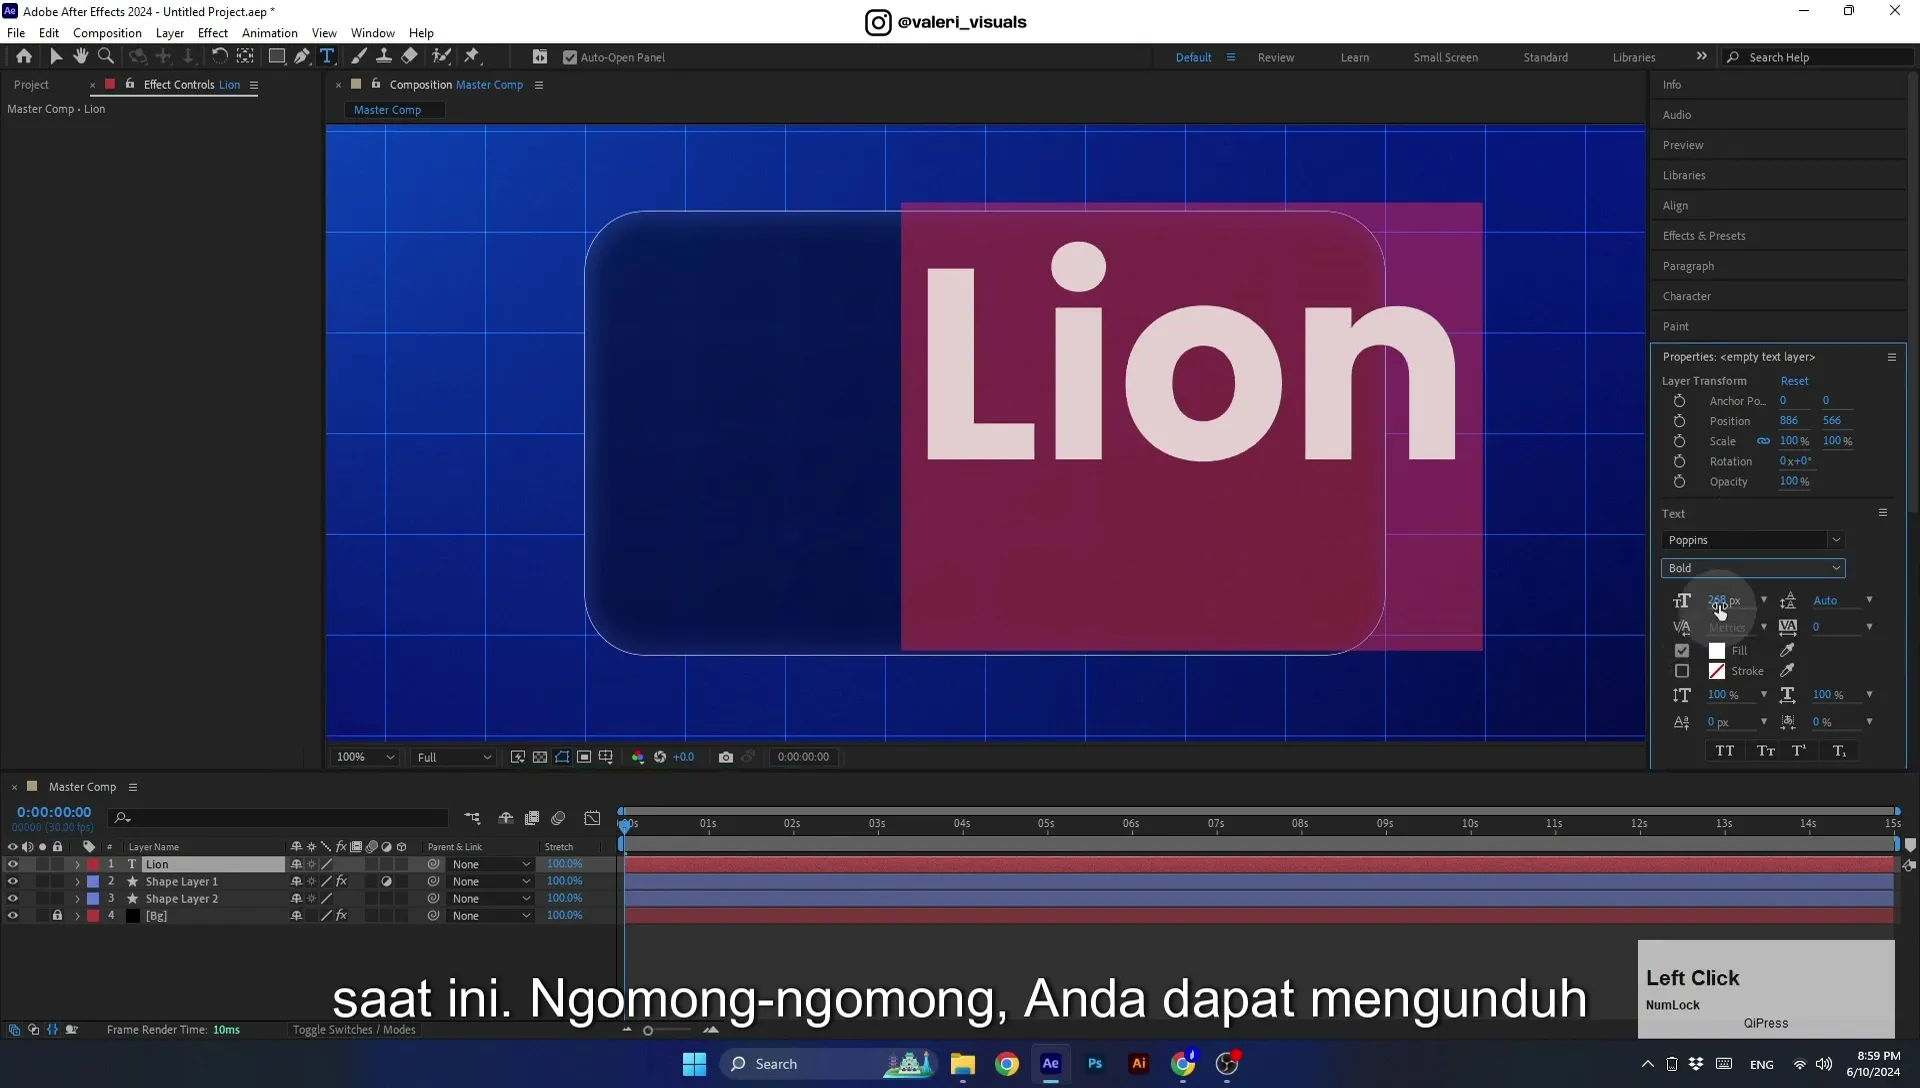1920x1088 pixels.
Task: Uncheck the Fill checkbox
Action: click(x=1682, y=650)
